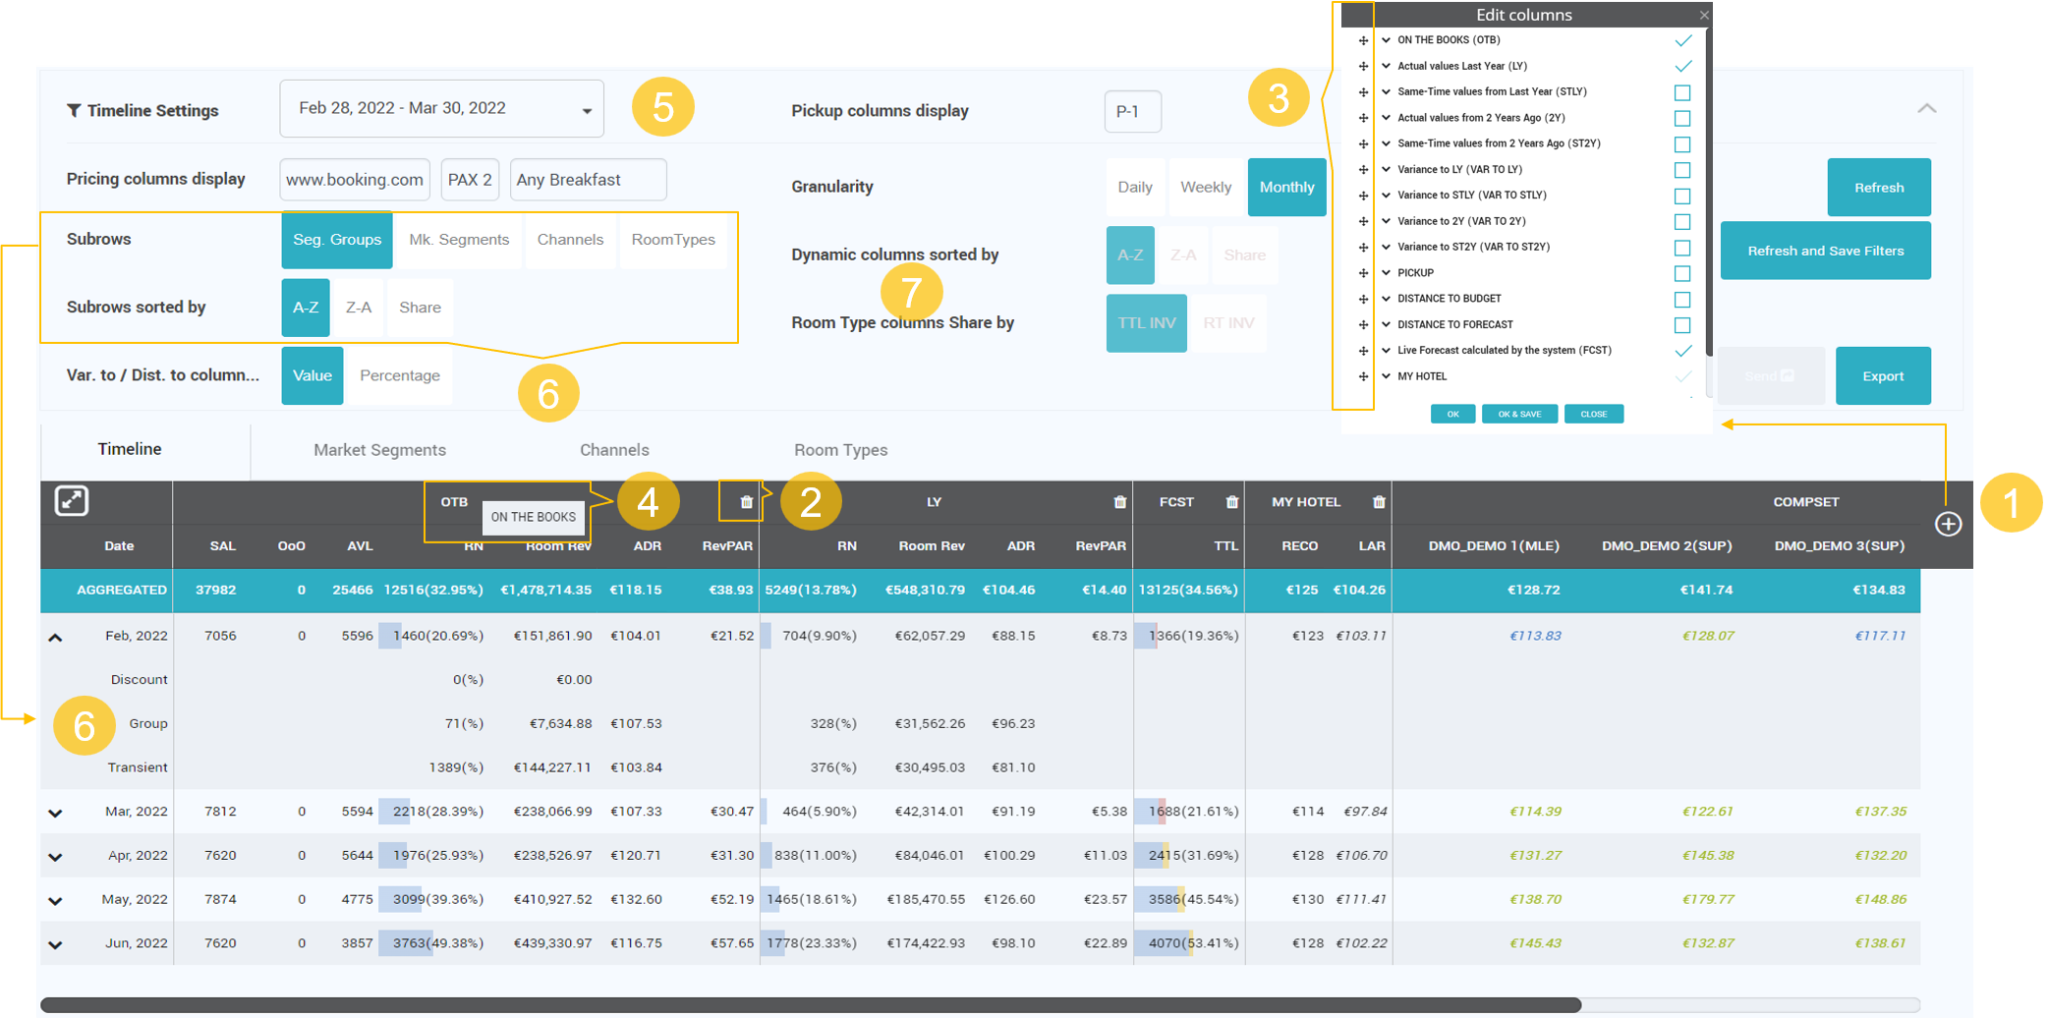Switch to the Market Segments tab
Screen dimensions: 2048x1018
tap(380, 450)
